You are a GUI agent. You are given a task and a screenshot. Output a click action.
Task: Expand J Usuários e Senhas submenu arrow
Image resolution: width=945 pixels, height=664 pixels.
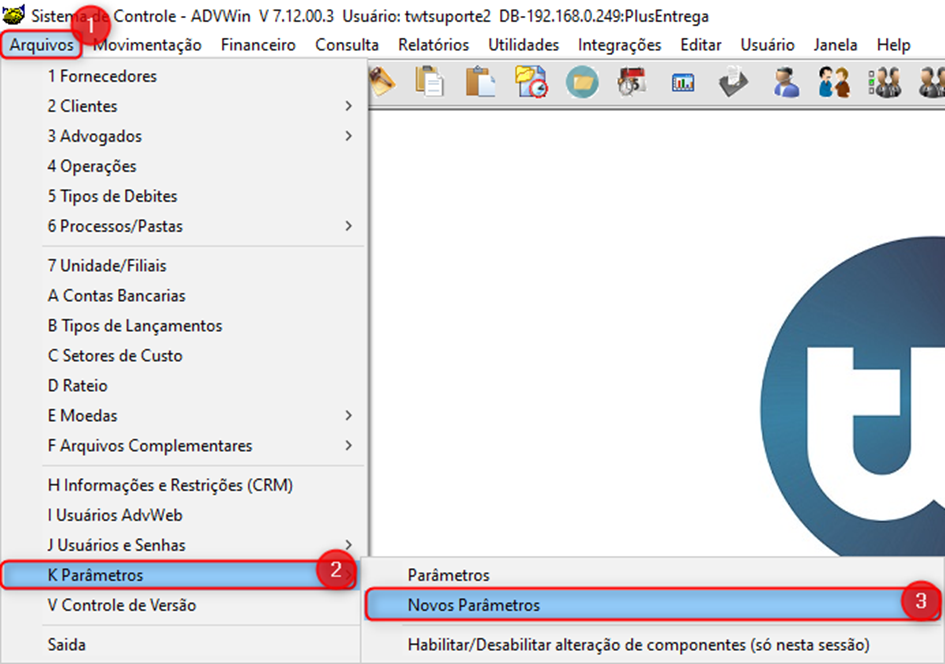pos(348,545)
